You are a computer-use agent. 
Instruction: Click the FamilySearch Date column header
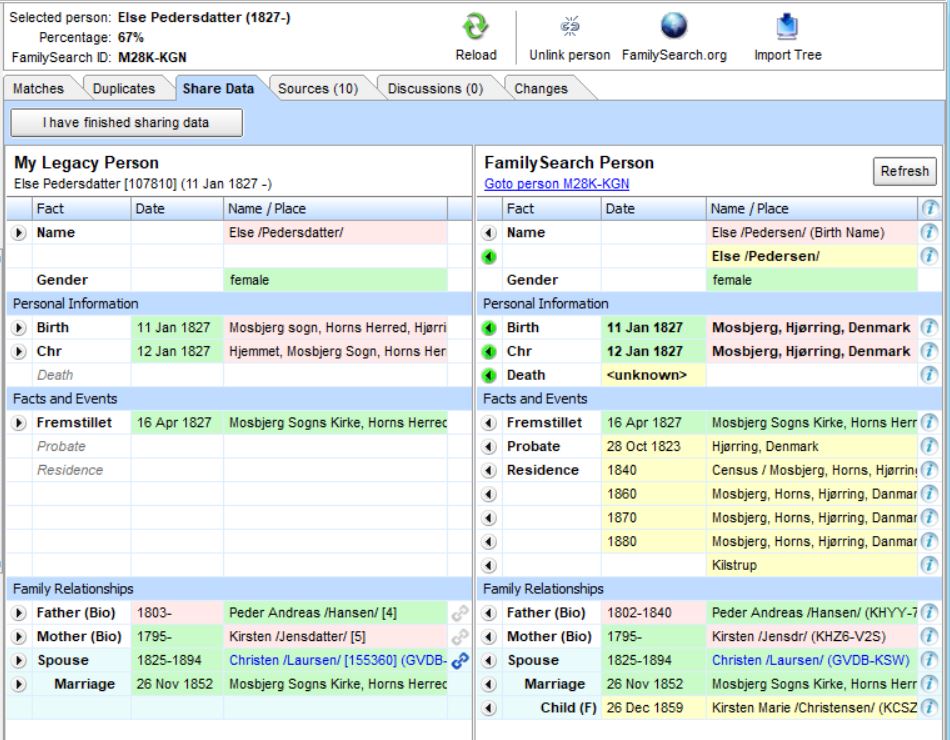pyautogui.click(x=653, y=209)
